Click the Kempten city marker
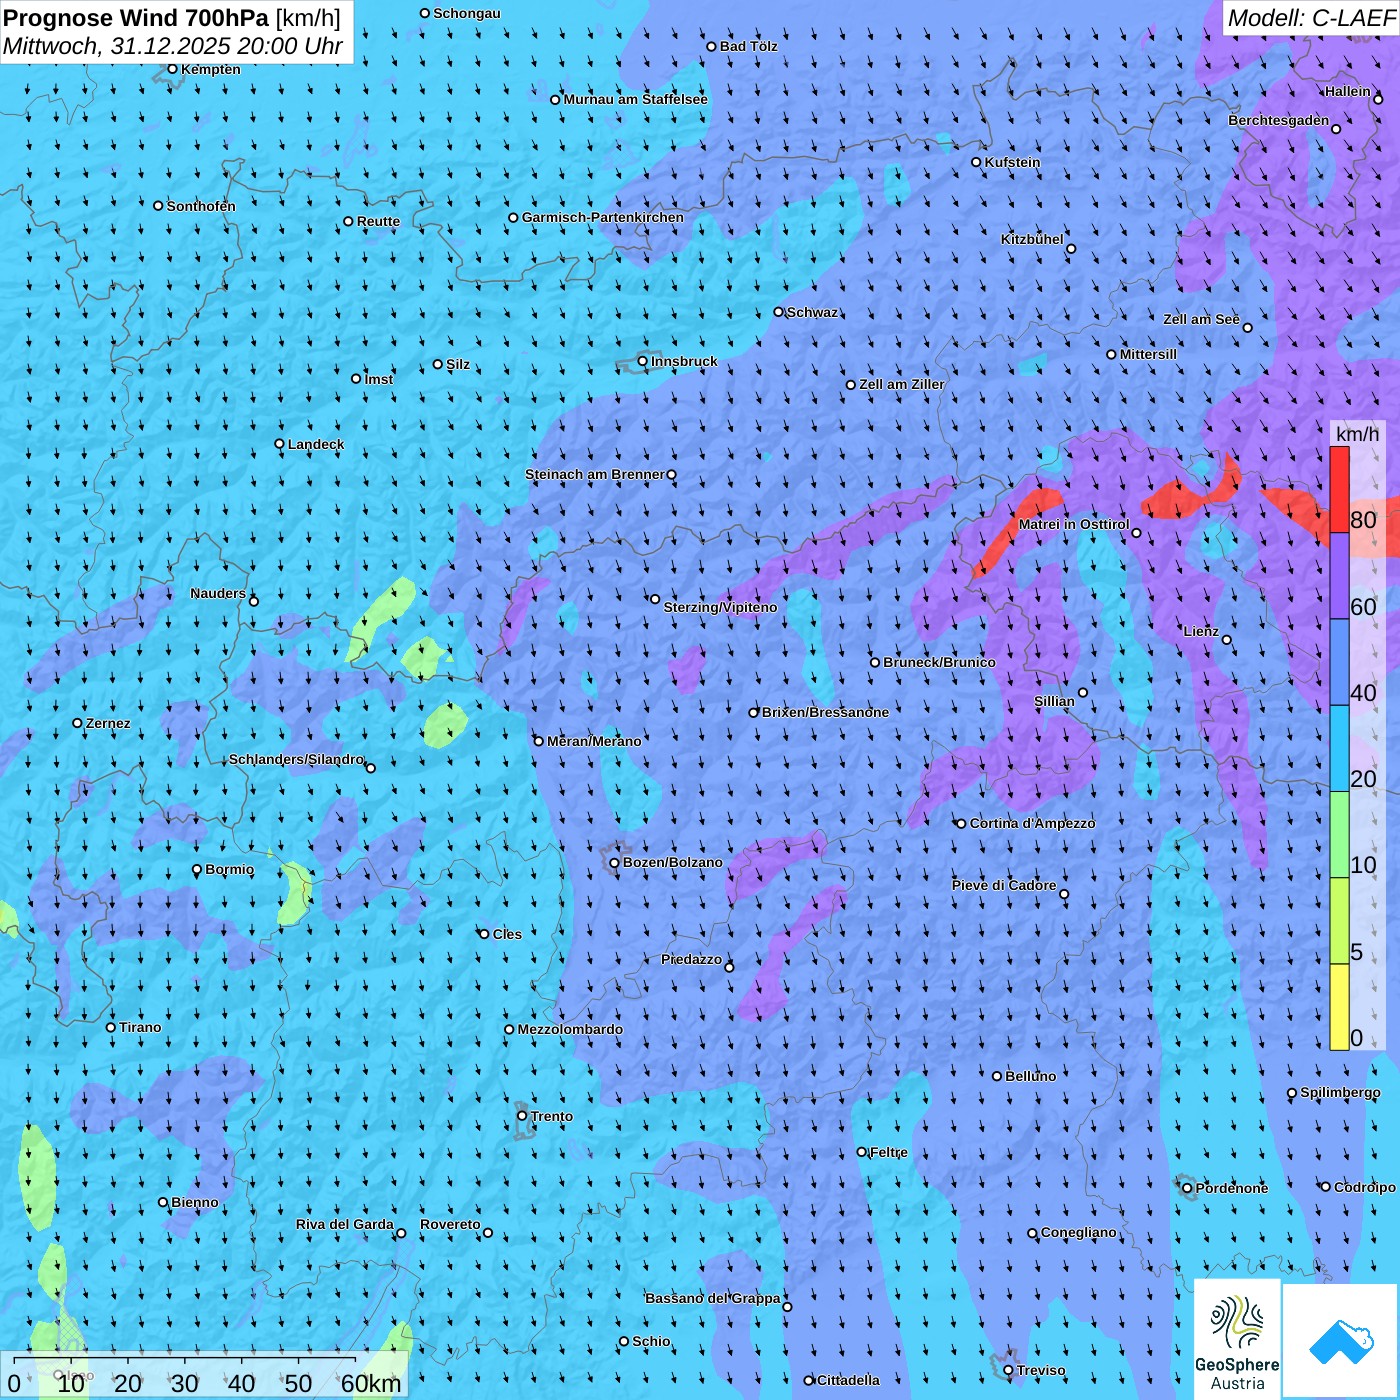The width and height of the screenshot is (1400, 1400). click(172, 69)
